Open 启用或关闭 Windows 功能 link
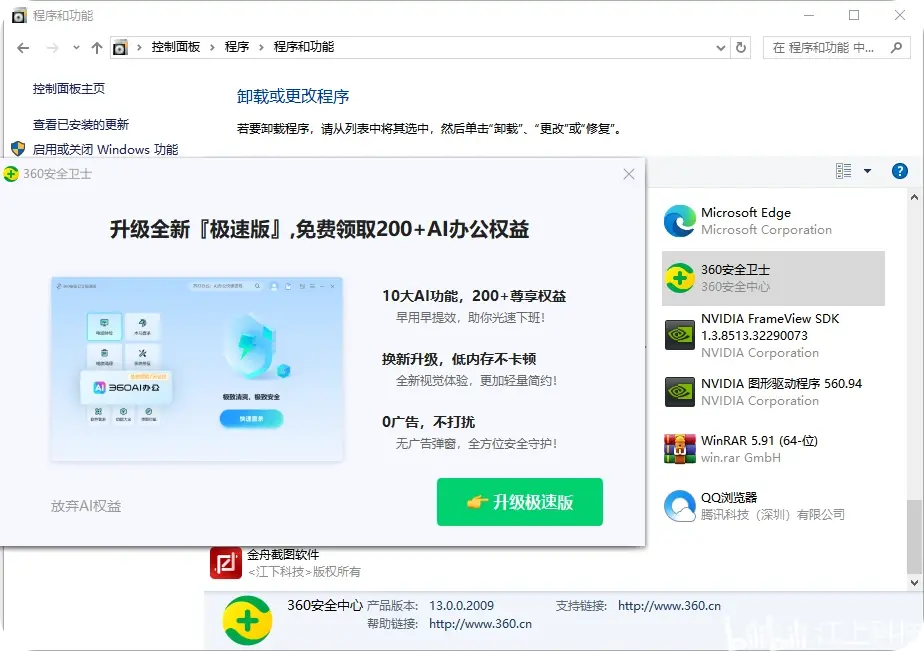 tap(105, 149)
